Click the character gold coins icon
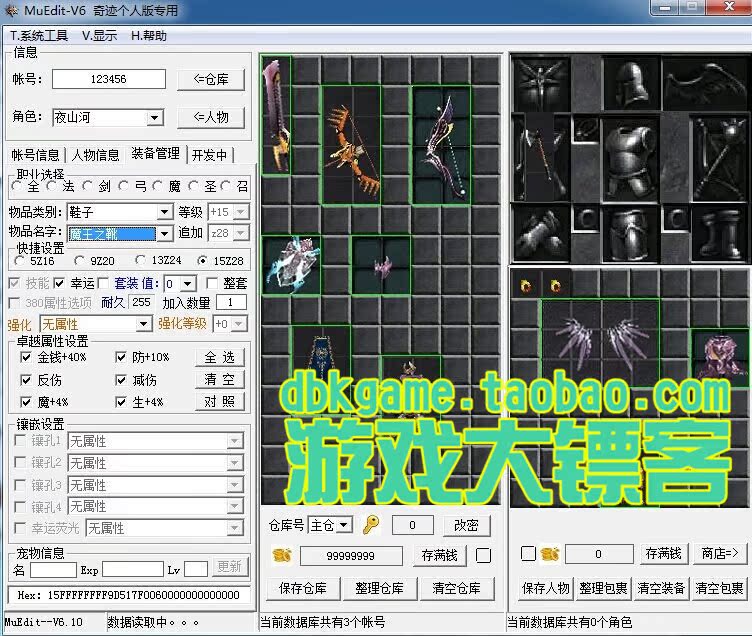This screenshot has width=752, height=636. (550, 554)
